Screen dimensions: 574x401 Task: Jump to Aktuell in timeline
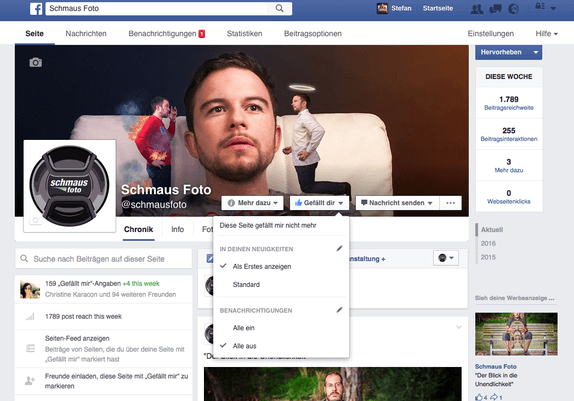492,230
